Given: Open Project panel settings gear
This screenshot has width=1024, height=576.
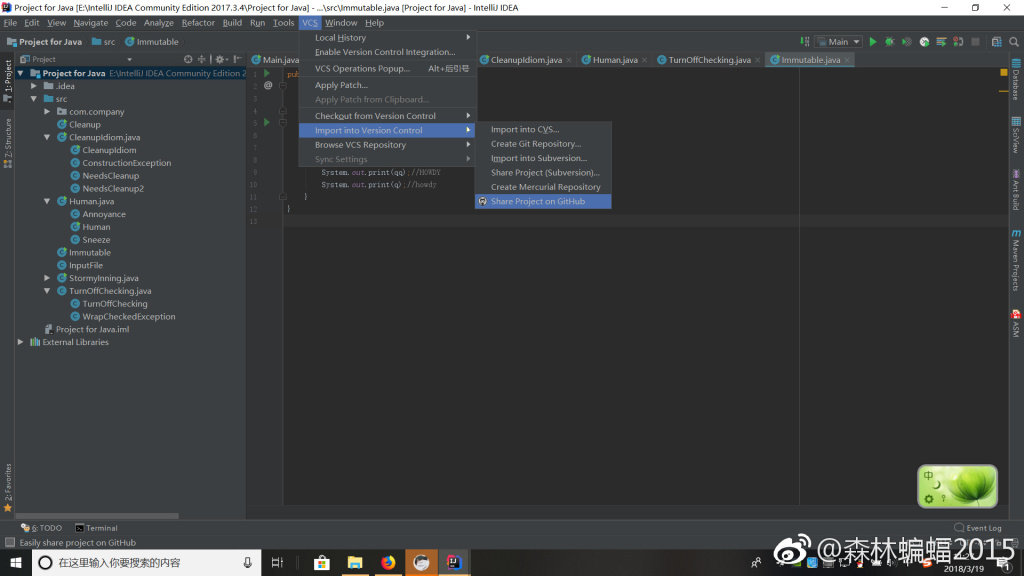Looking at the screenshot, I should (220, 59).
